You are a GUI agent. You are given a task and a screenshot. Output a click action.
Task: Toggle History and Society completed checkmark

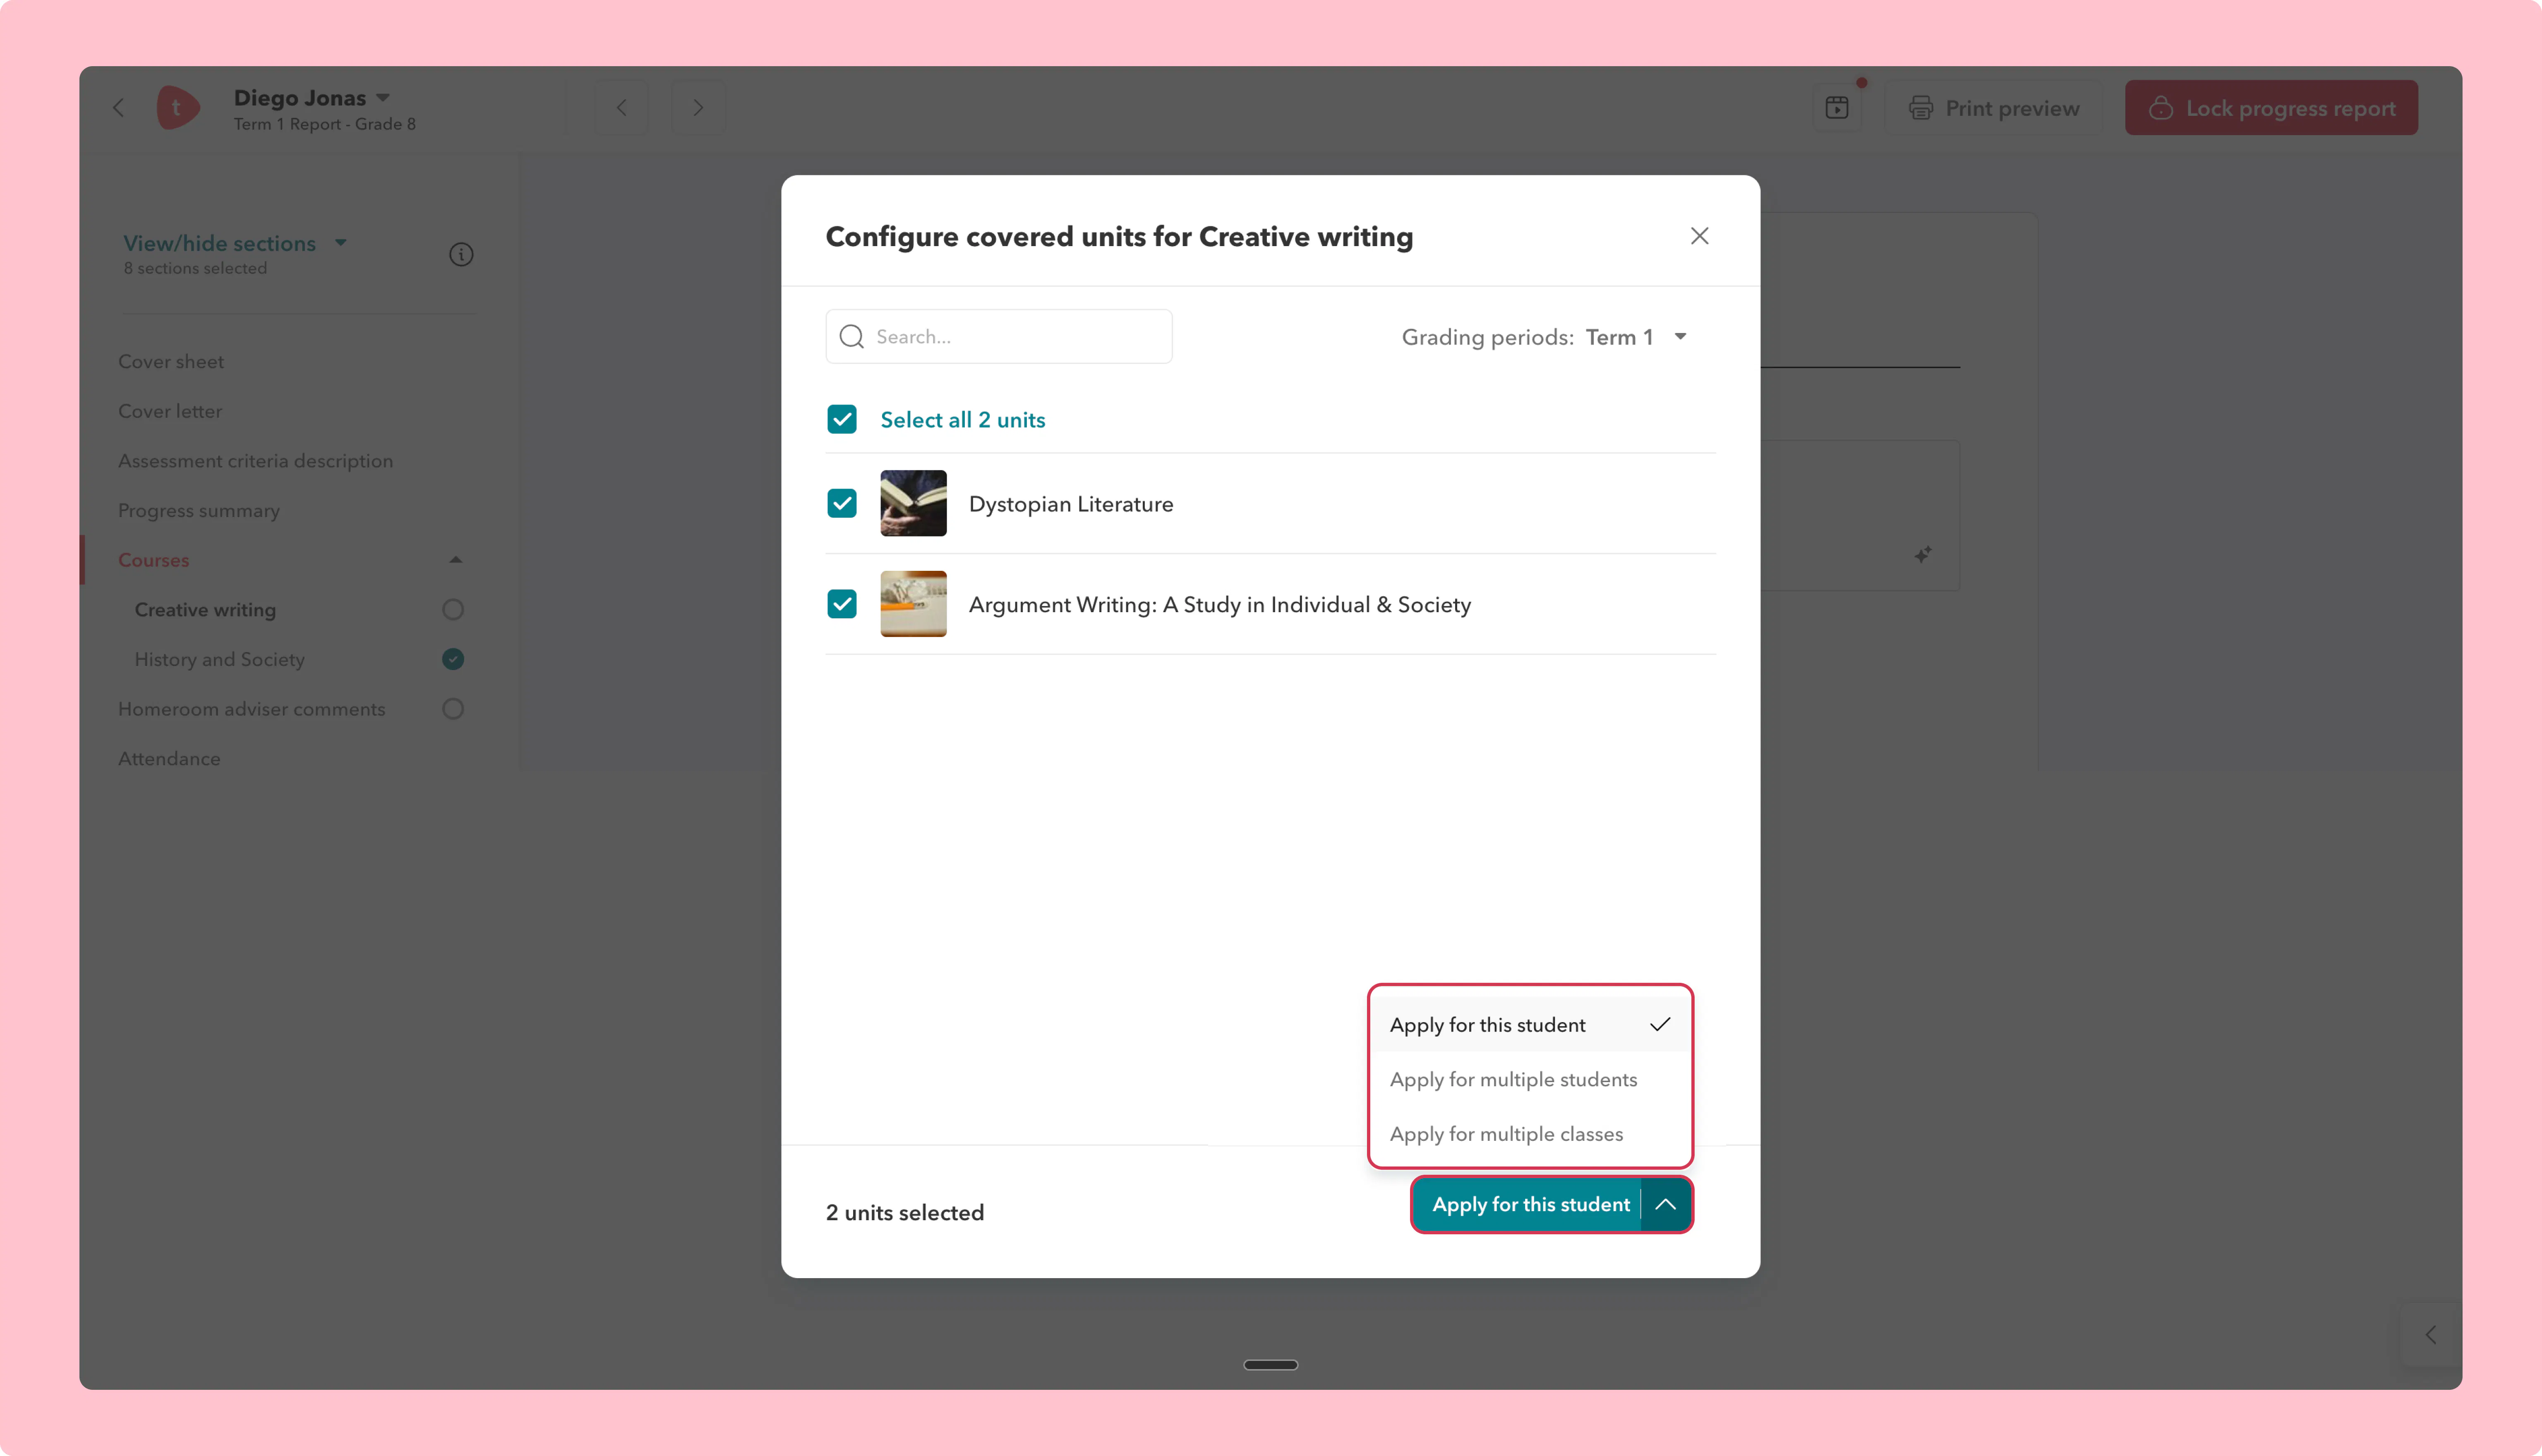click(x=453, y=659)
